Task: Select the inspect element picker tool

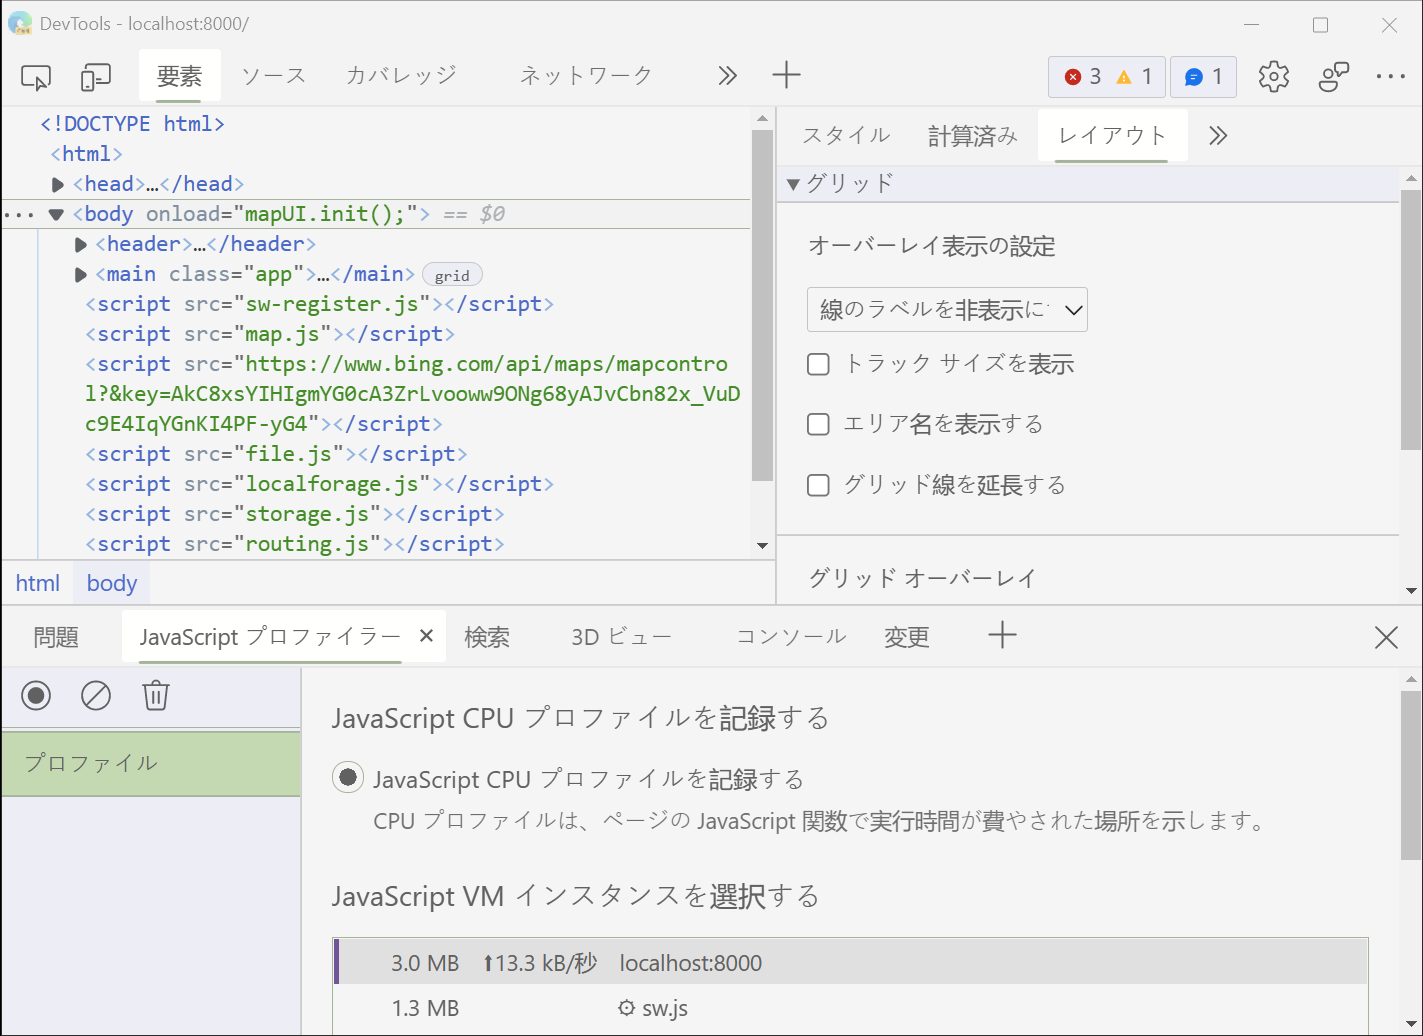Action: coord(35,76)
